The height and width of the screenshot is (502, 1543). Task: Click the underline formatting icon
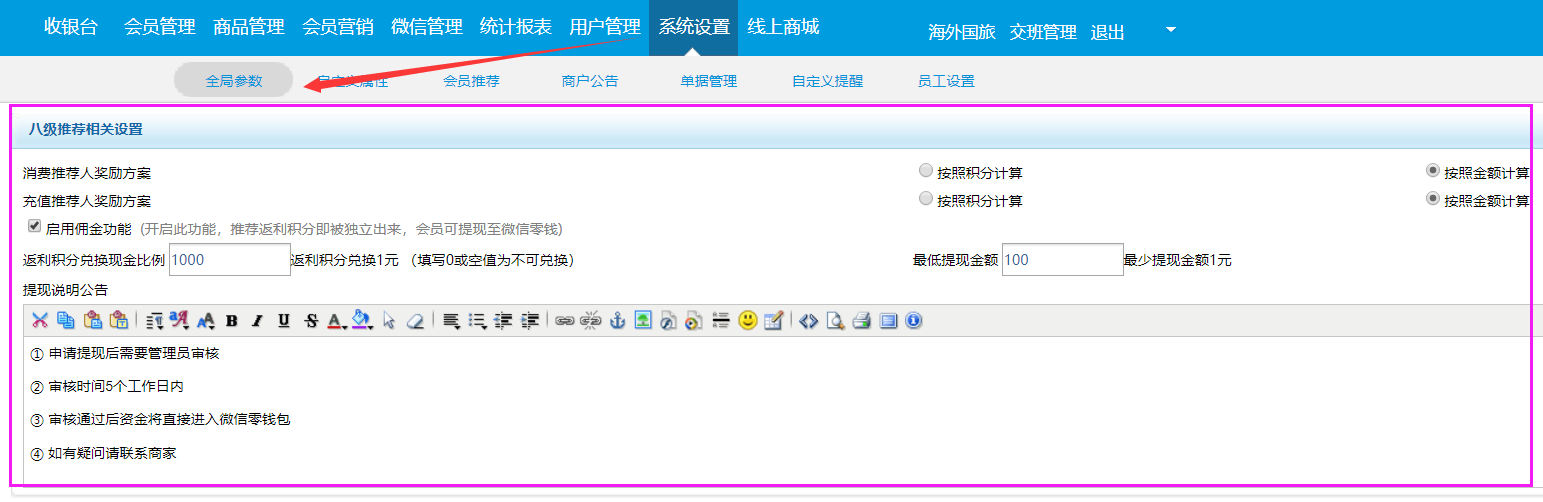(x=284, y=321)
